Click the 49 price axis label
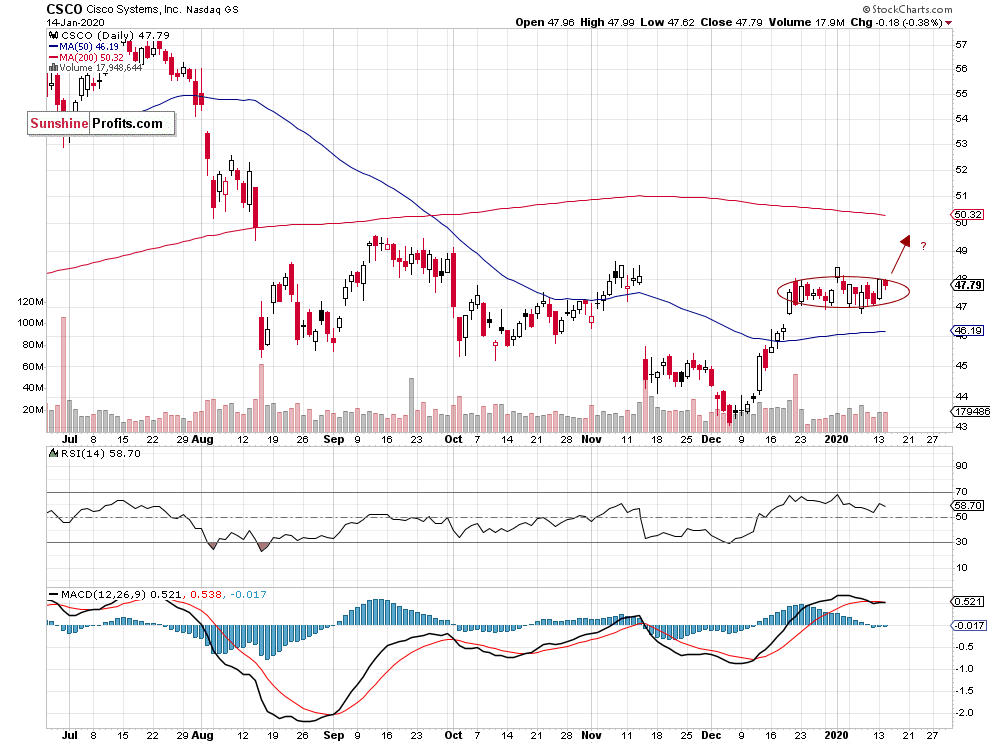 pos(961,251)
